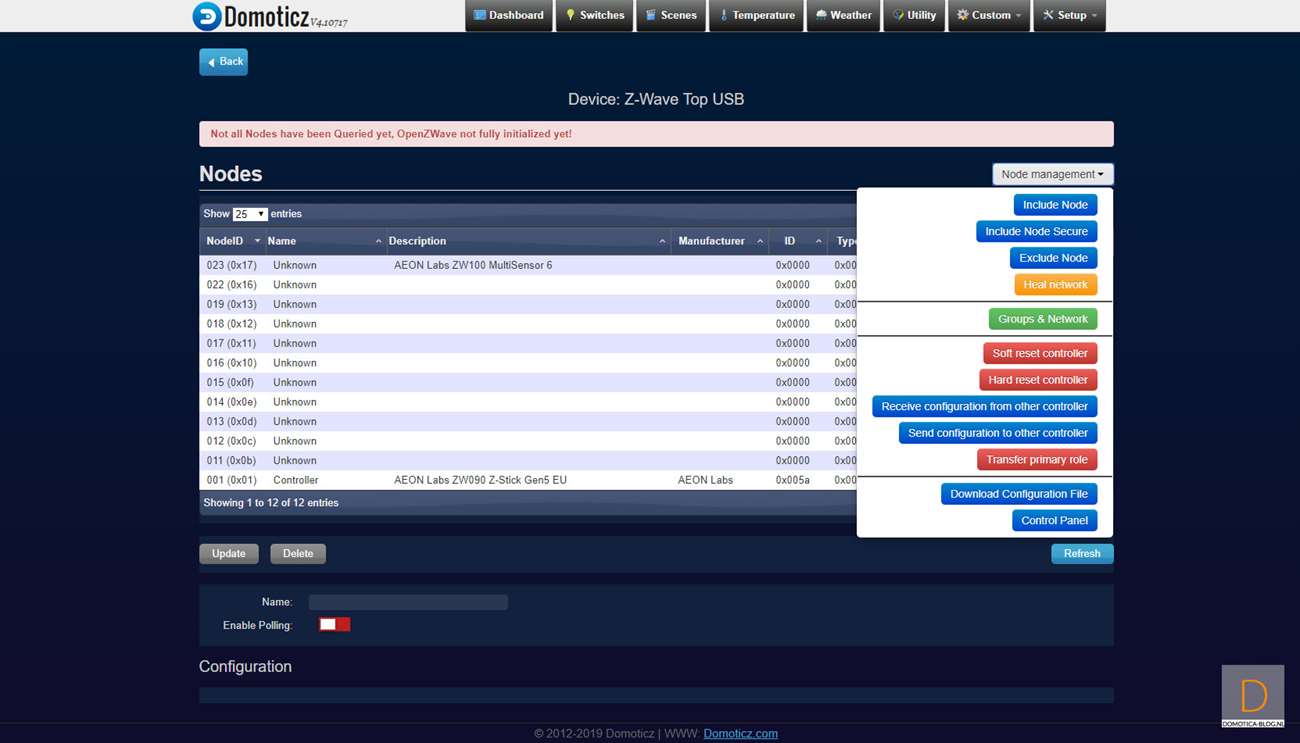
Task: Click the Name input field
Action: tap(408, 602)
